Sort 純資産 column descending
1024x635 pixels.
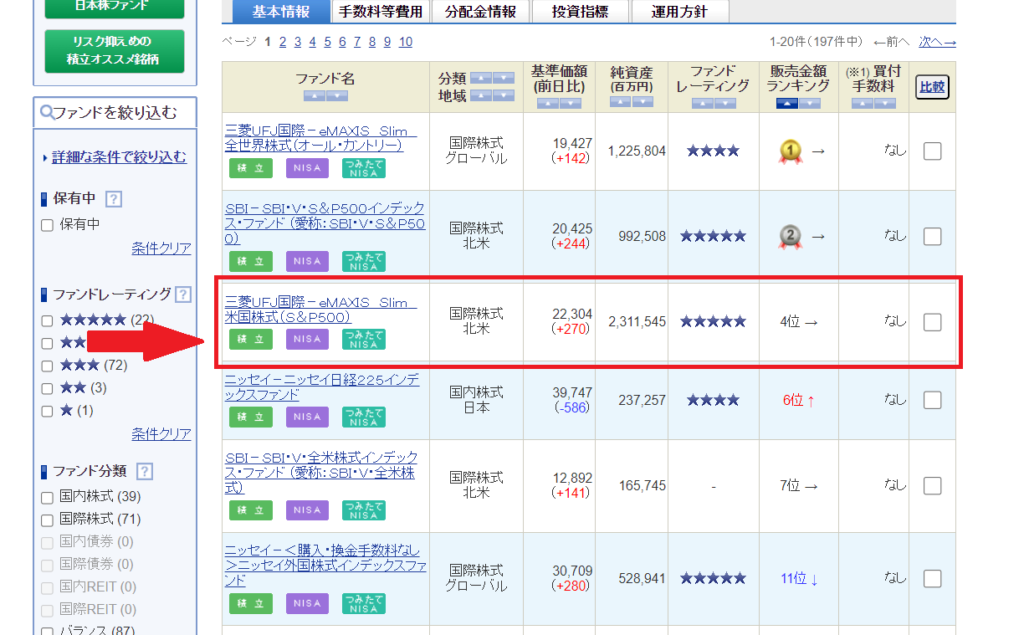coord(643,102)
